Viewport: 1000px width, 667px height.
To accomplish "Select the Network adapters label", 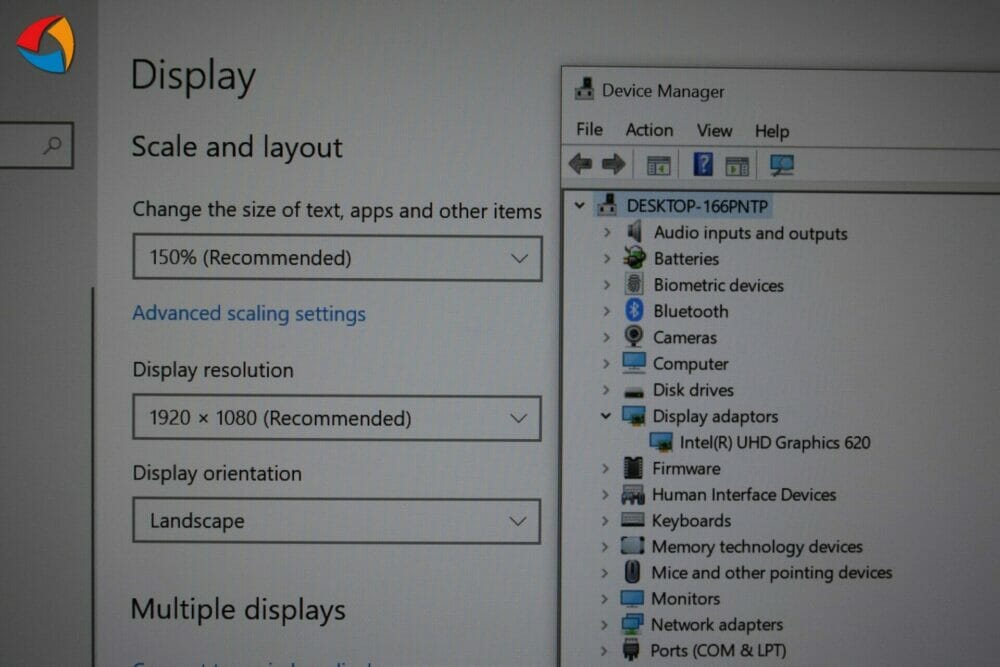I will (717, 624).
